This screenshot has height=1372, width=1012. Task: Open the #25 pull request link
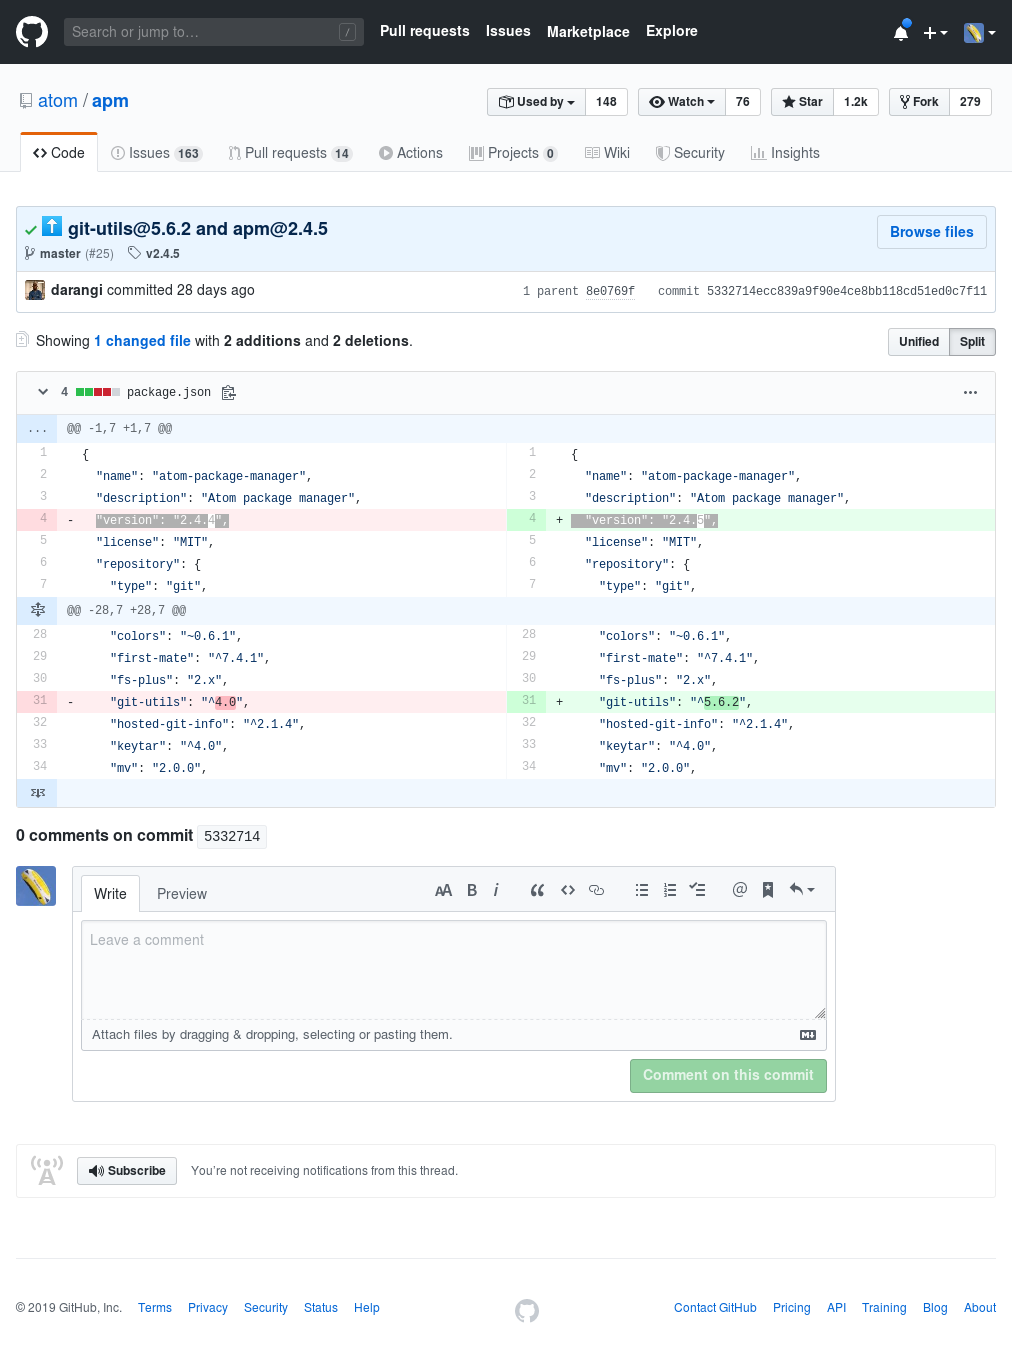click(x=99, y=254)
